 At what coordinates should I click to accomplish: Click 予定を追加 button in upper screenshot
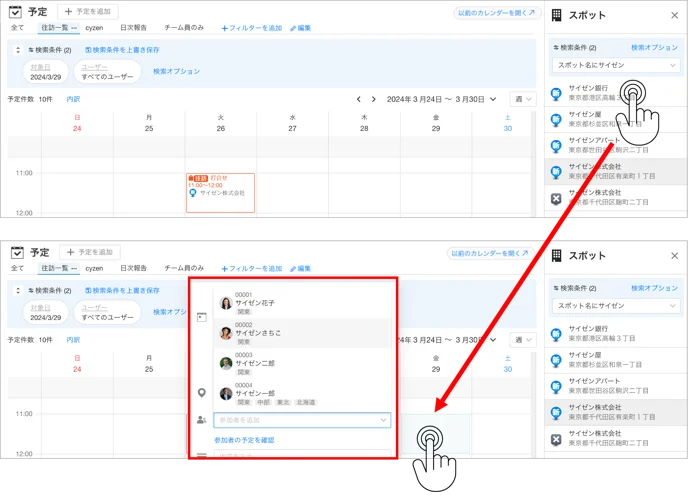pos(88,11)
